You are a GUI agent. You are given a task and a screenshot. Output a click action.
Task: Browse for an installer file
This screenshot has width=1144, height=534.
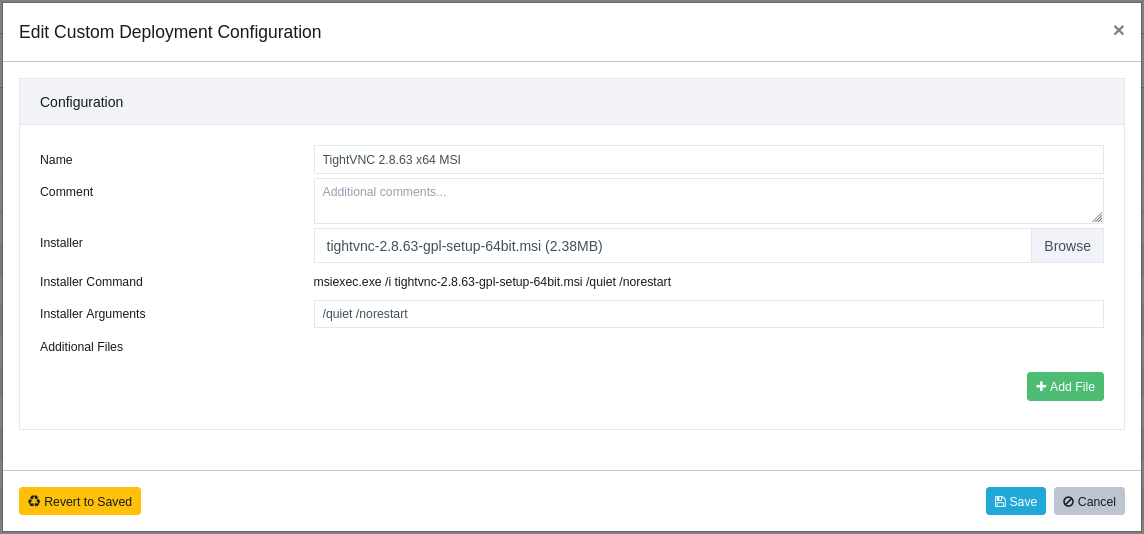(1067, 246)
